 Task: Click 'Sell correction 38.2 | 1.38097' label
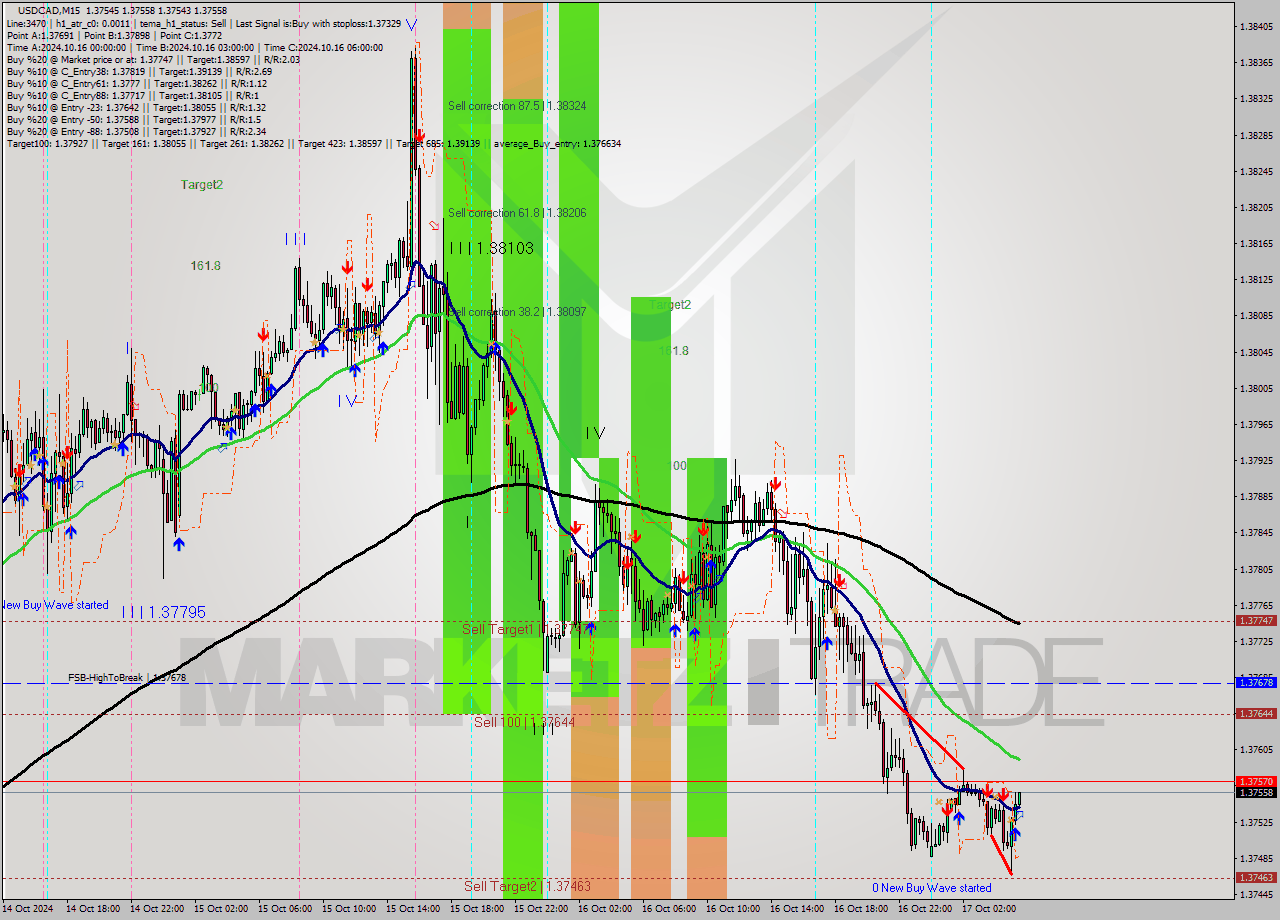(516, 312)
